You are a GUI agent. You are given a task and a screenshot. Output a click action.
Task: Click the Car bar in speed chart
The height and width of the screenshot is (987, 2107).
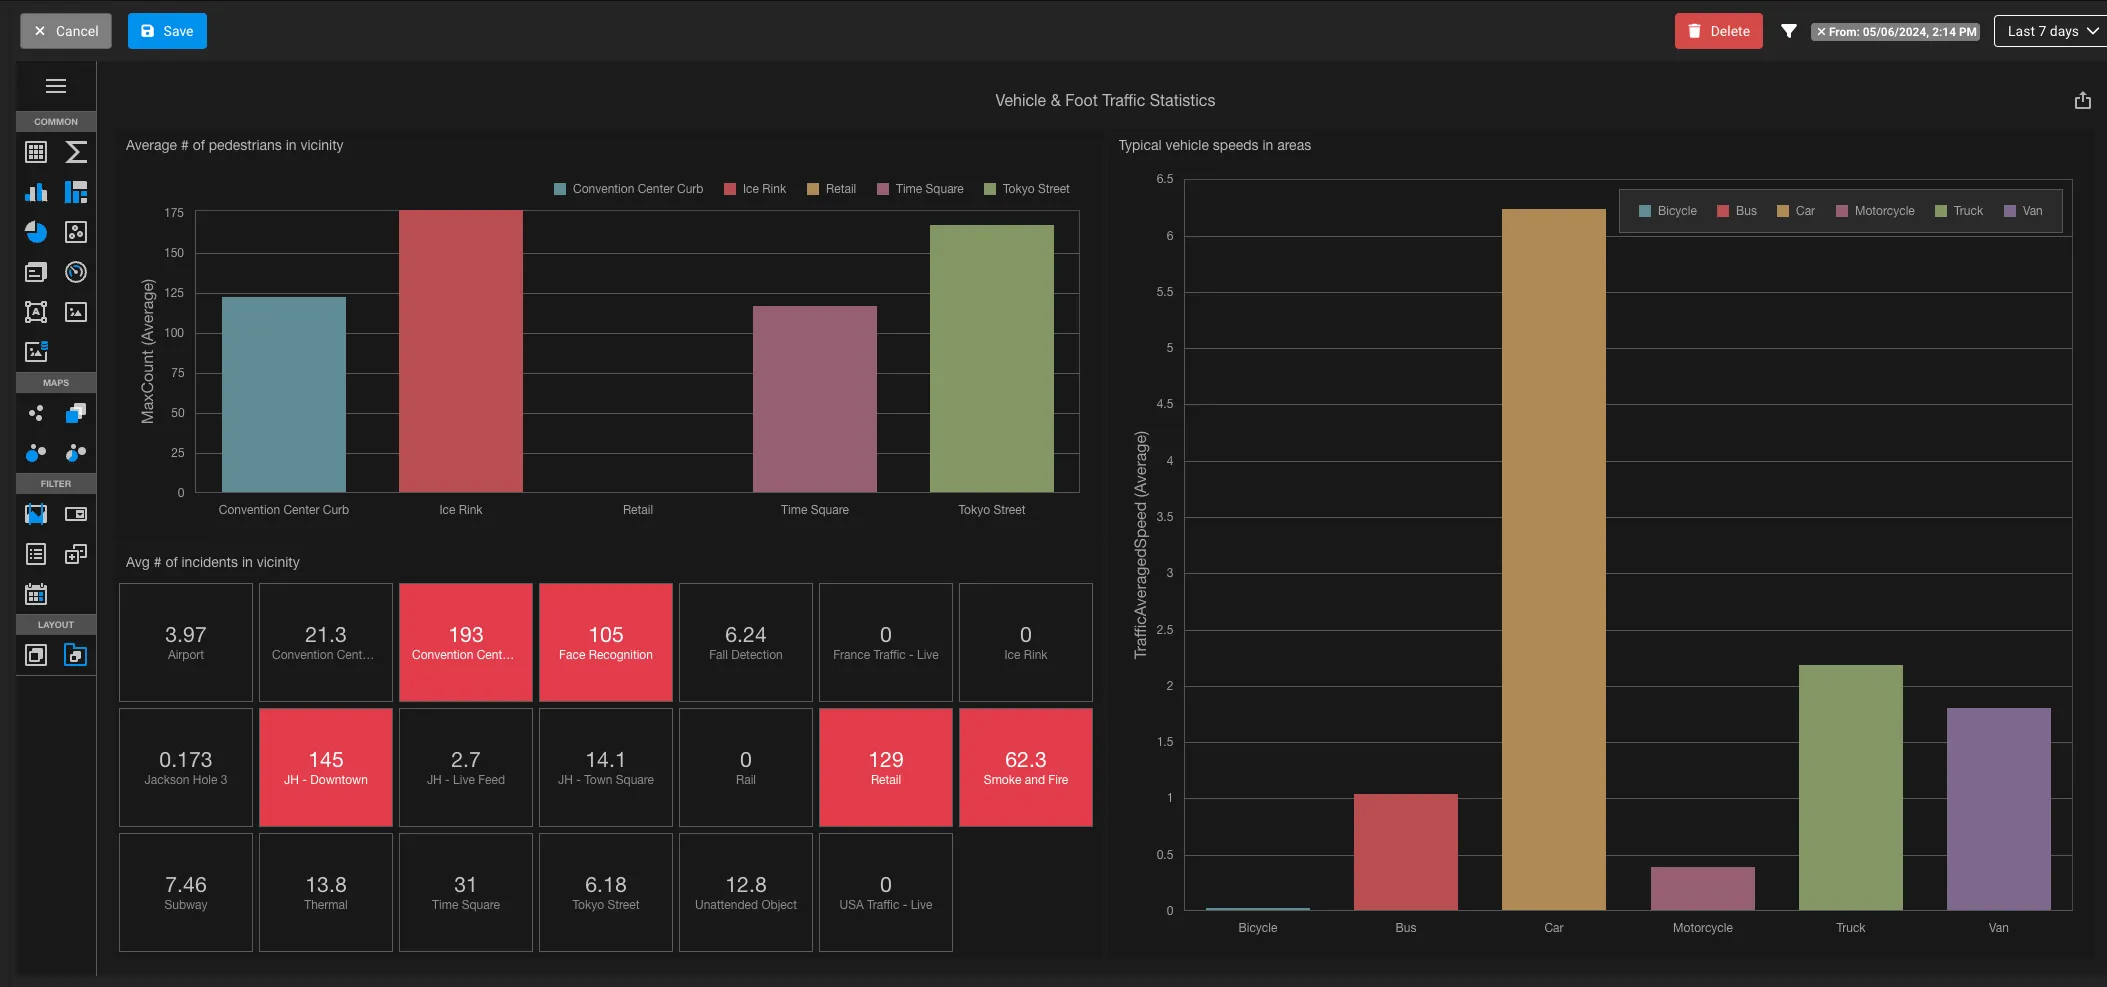click(x=1553, y=559)
